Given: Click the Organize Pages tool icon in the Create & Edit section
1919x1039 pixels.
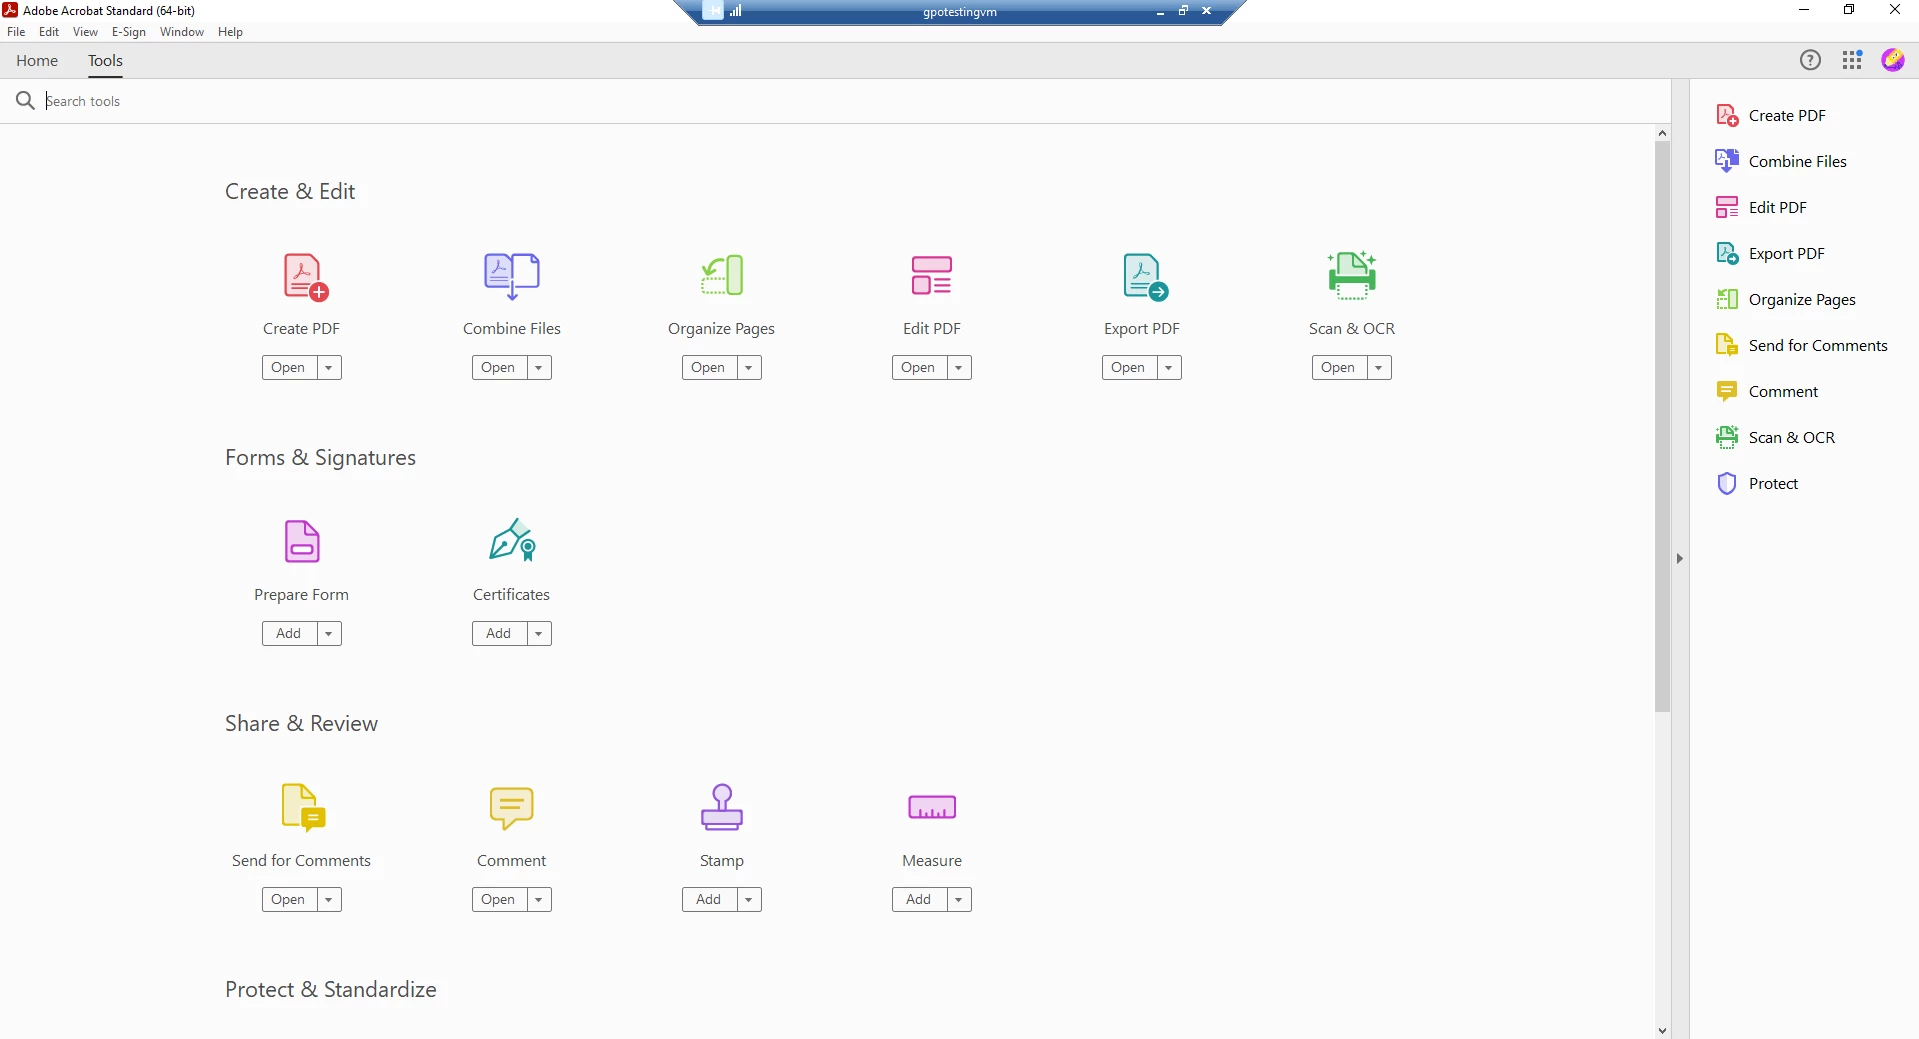Looking at the screenshot, I should coord(722,275).
